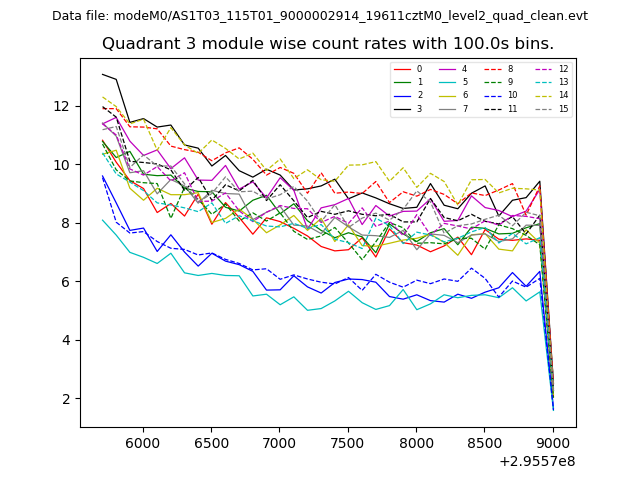Click the data file name text at top
This screenshot has width=640, height=480.
(320, 16)
